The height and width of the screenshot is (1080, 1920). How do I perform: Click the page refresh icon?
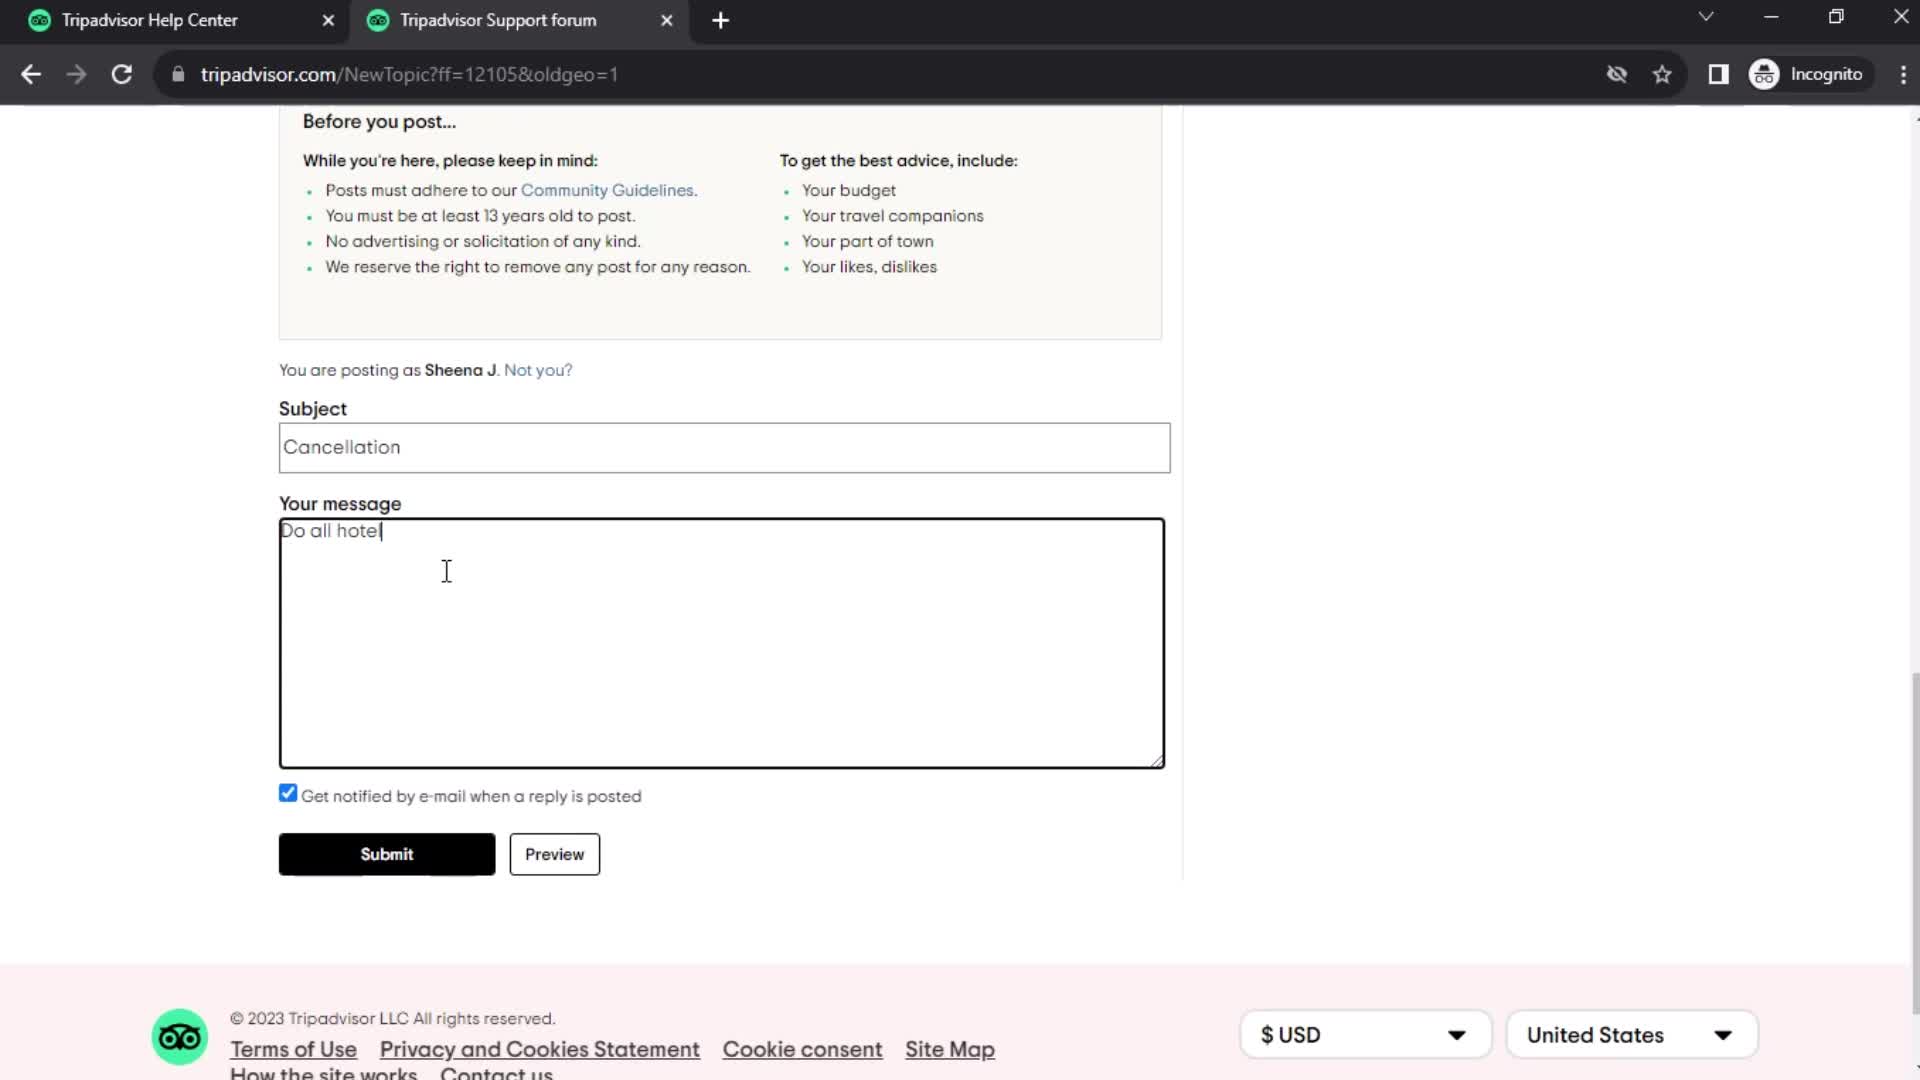tap(120, 74)
